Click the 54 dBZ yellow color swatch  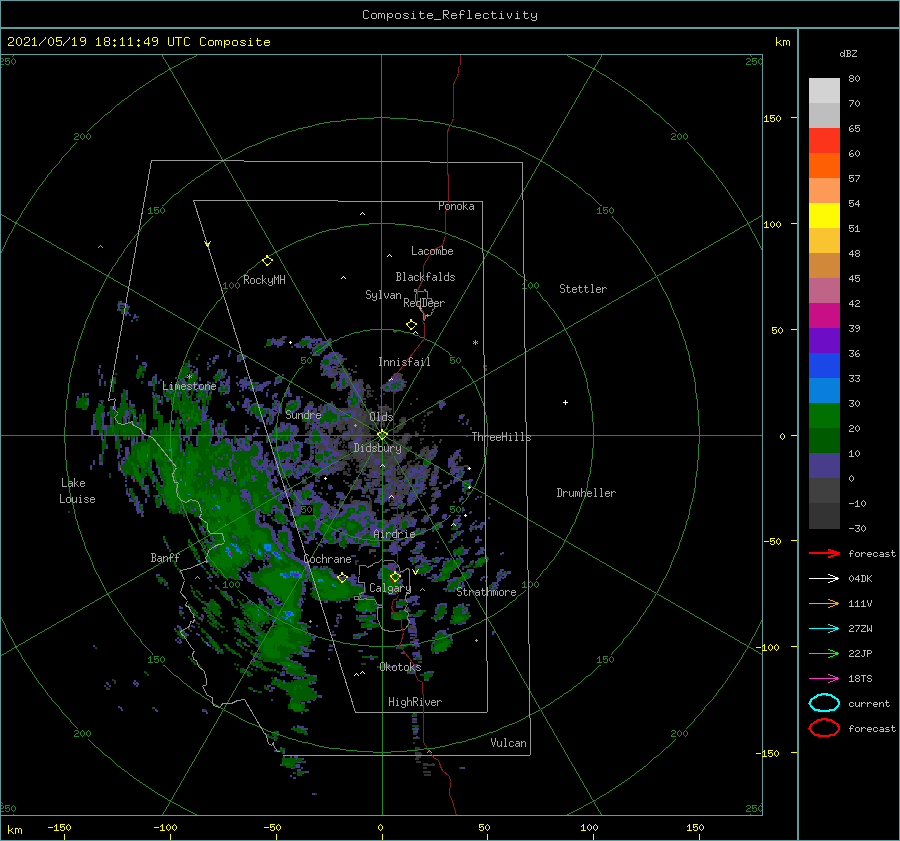pos(824,215)
